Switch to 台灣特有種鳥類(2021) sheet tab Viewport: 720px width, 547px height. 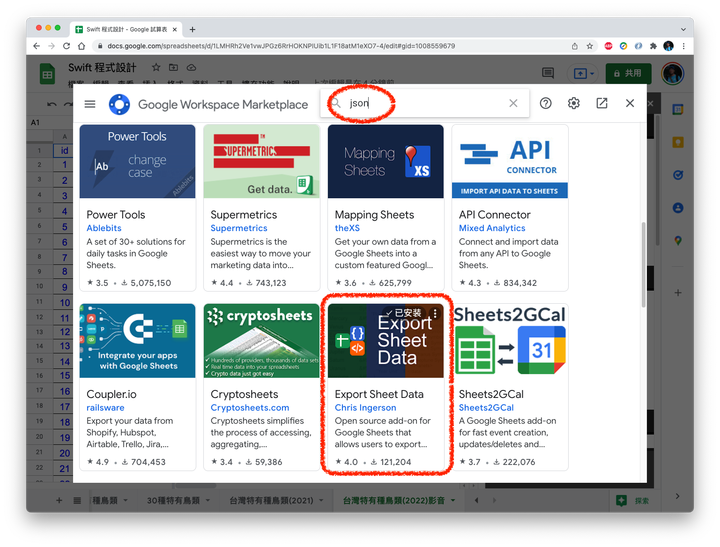click(x=271, y=500)
